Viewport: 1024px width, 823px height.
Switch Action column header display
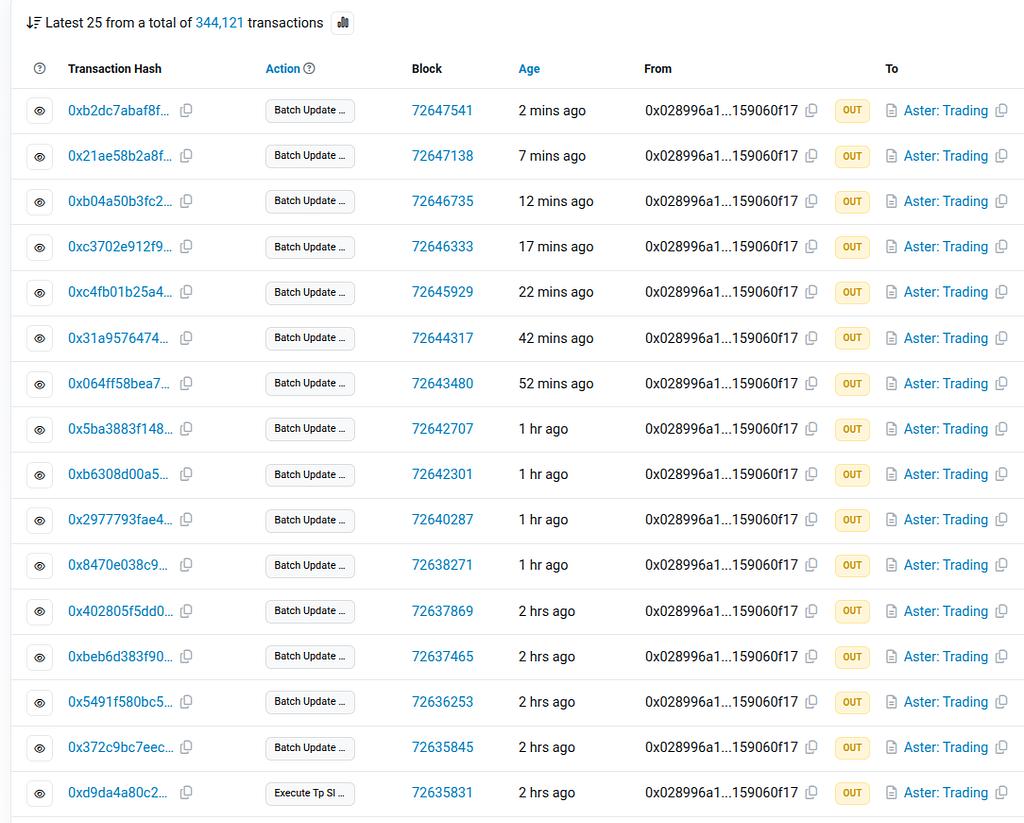coord(282,69)
